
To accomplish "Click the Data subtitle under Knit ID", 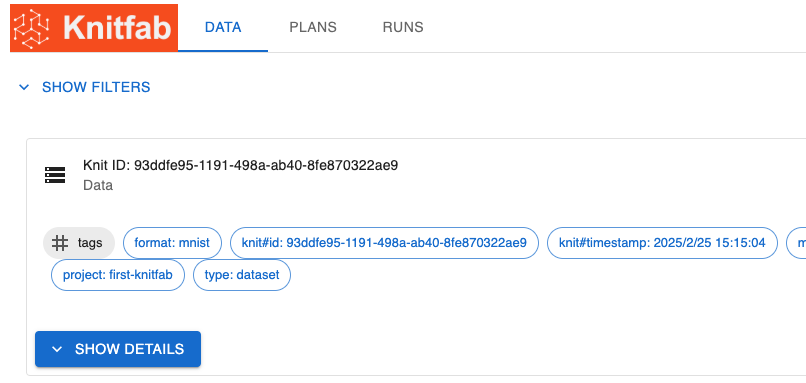I will pyautogui.click(x=98, y=185).
